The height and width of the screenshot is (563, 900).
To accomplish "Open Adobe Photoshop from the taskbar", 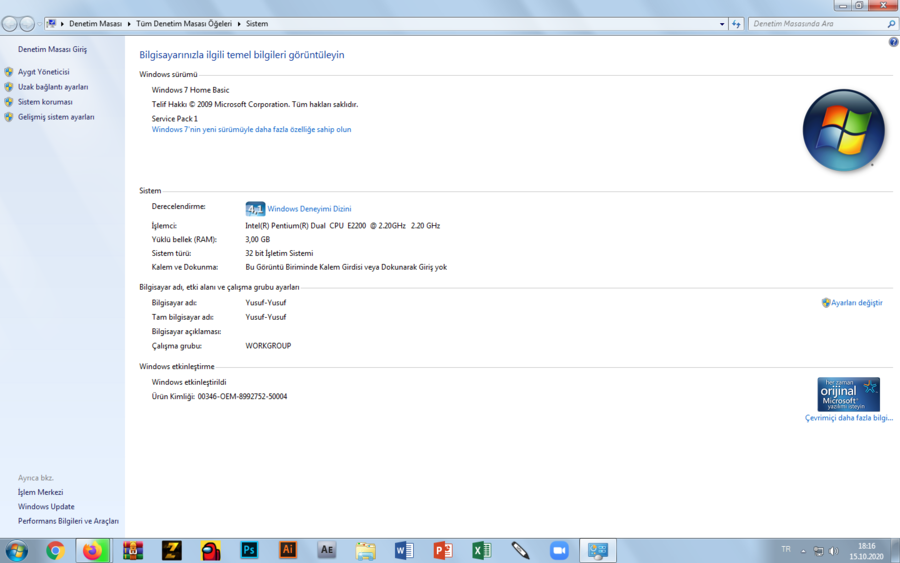I will click(249, 550).
